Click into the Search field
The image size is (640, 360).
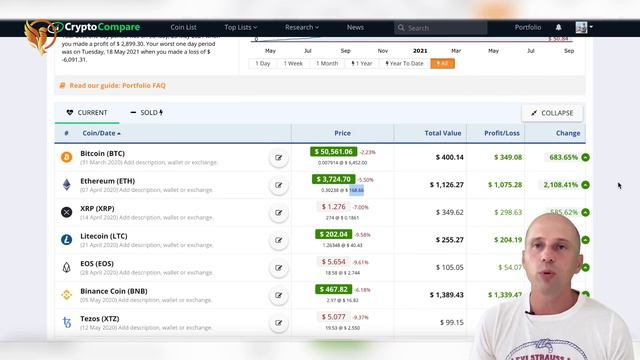(441, 28)
